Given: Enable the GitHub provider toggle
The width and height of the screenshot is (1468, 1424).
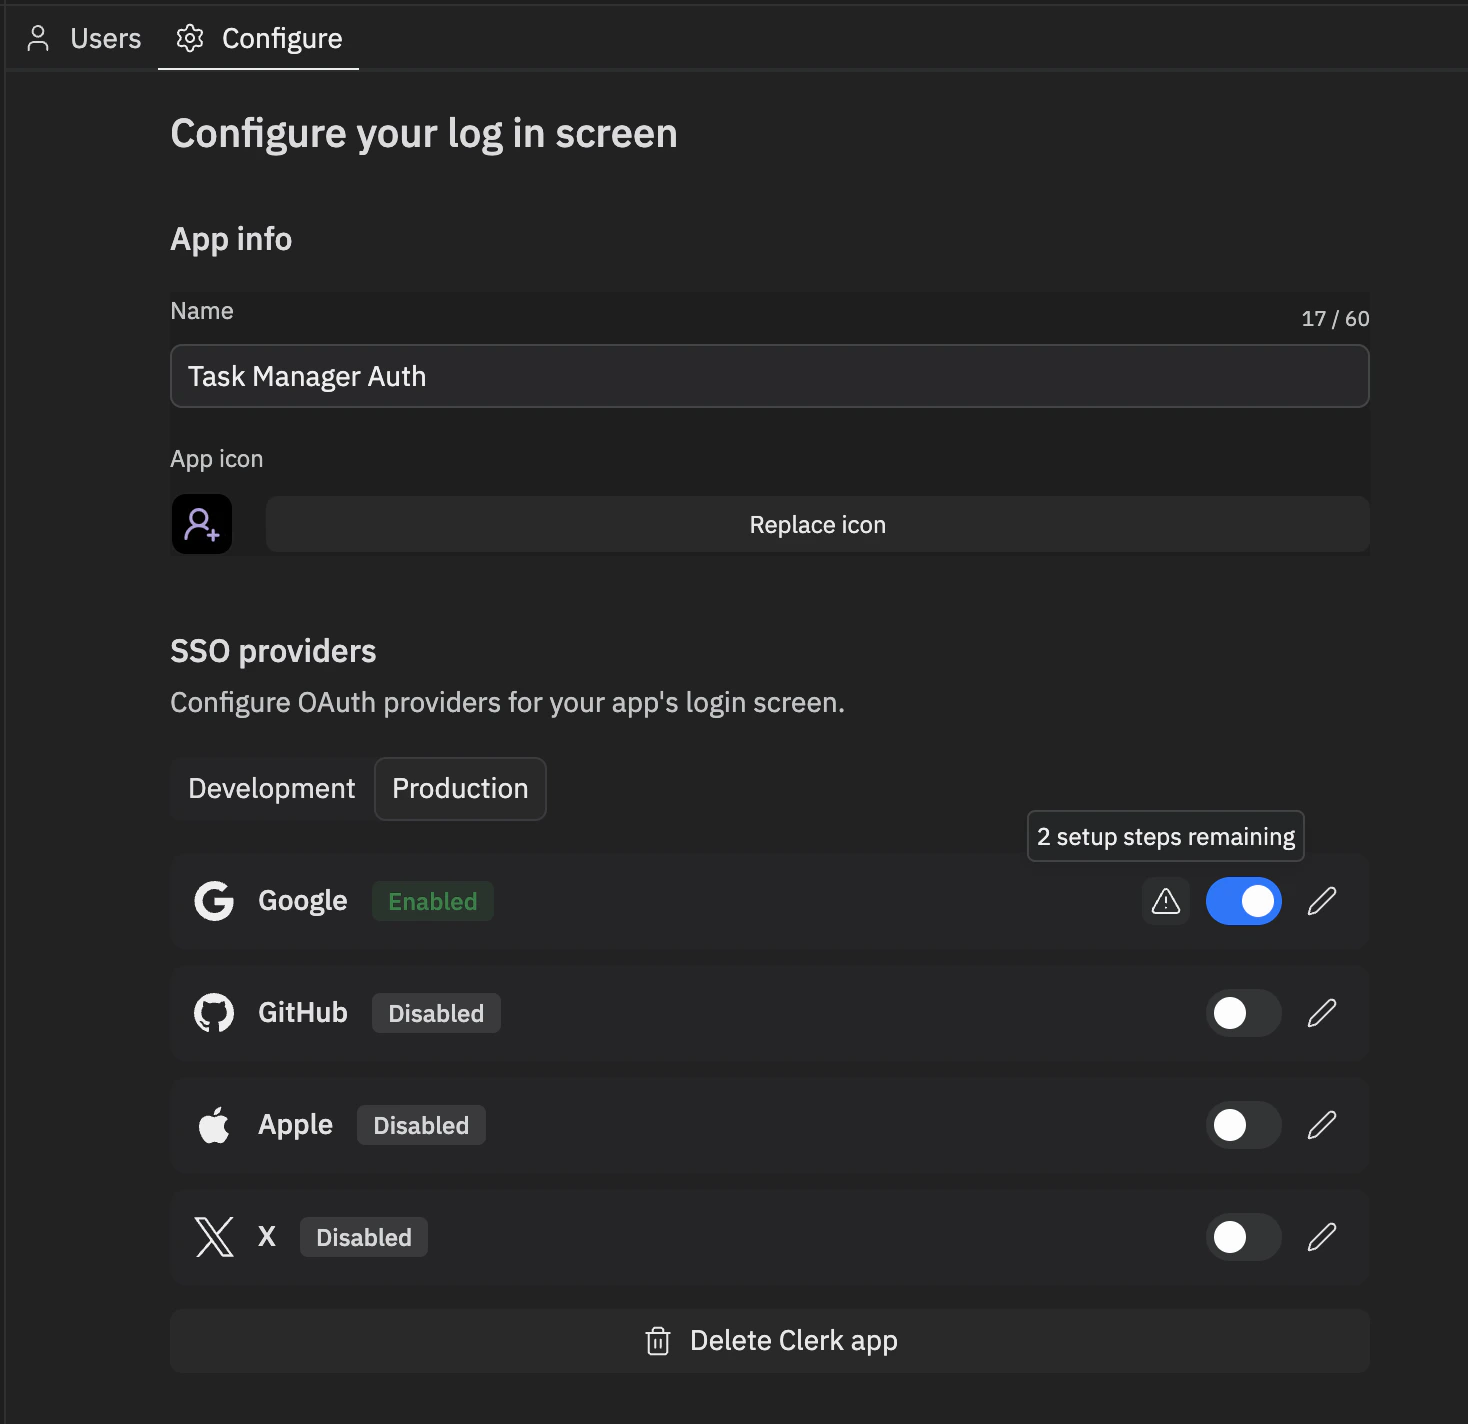Looking at the screenshot, I should pyautogui.click(x=1243, y=1013).
